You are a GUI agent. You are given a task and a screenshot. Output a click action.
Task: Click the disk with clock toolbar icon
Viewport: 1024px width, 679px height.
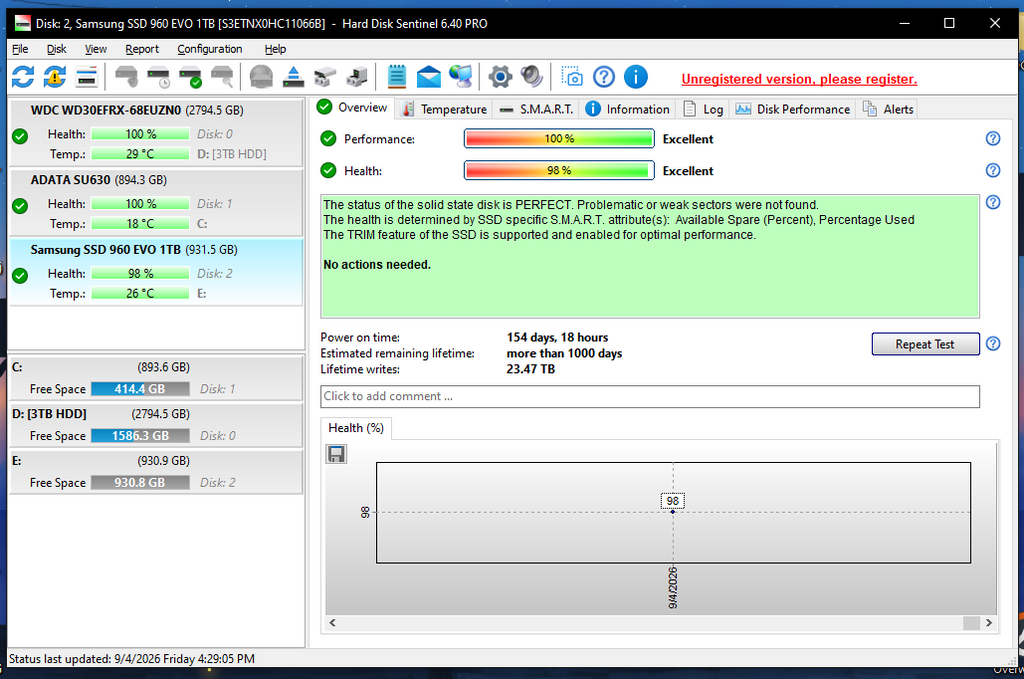pyautogui.click(x=159, y=77)
